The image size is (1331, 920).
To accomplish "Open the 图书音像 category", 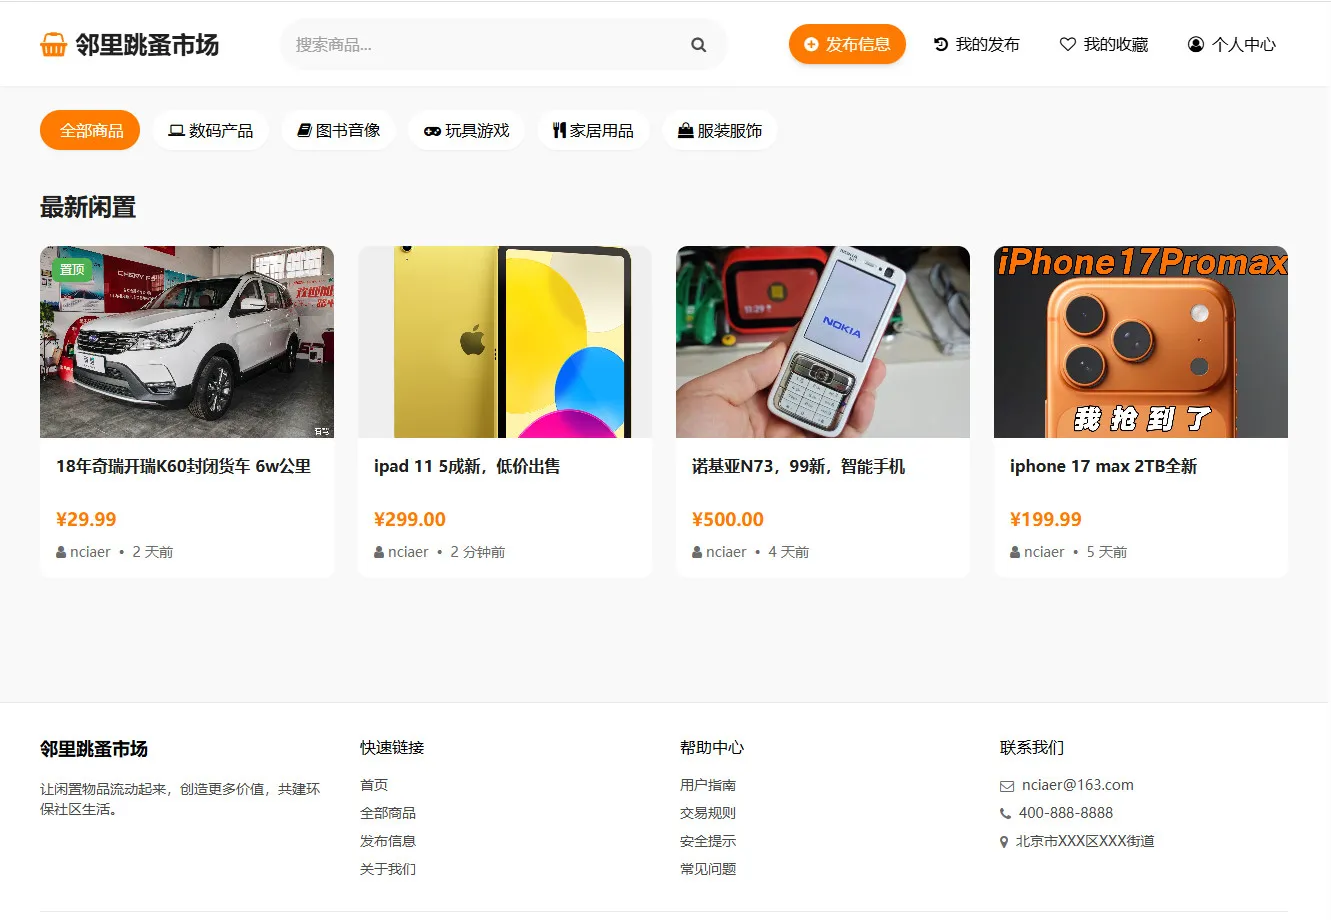I will point(339,131).
